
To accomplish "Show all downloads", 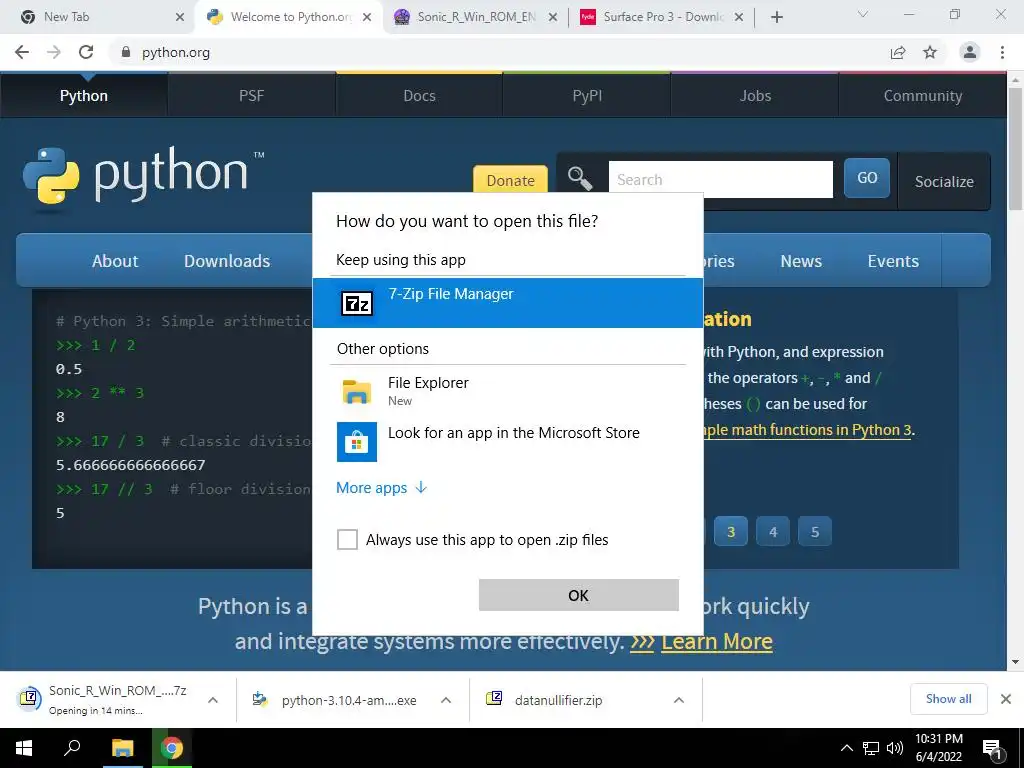I will pyautogui.click(x=948, y=699).
